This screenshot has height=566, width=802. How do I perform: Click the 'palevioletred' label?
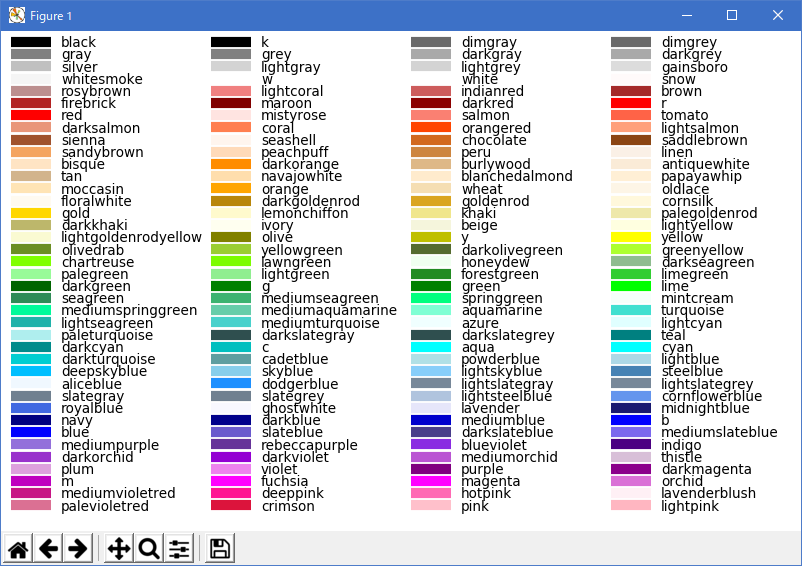(105, 506)
